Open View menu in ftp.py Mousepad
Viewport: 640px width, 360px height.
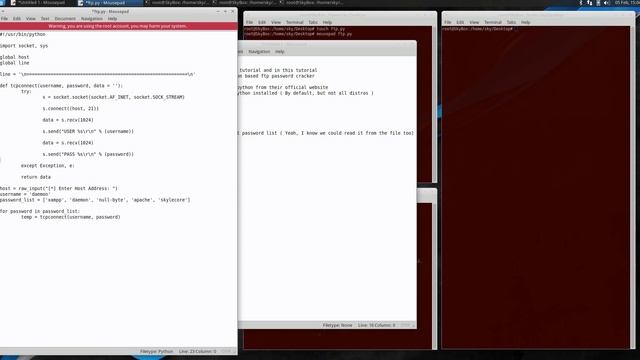(31, 19)
